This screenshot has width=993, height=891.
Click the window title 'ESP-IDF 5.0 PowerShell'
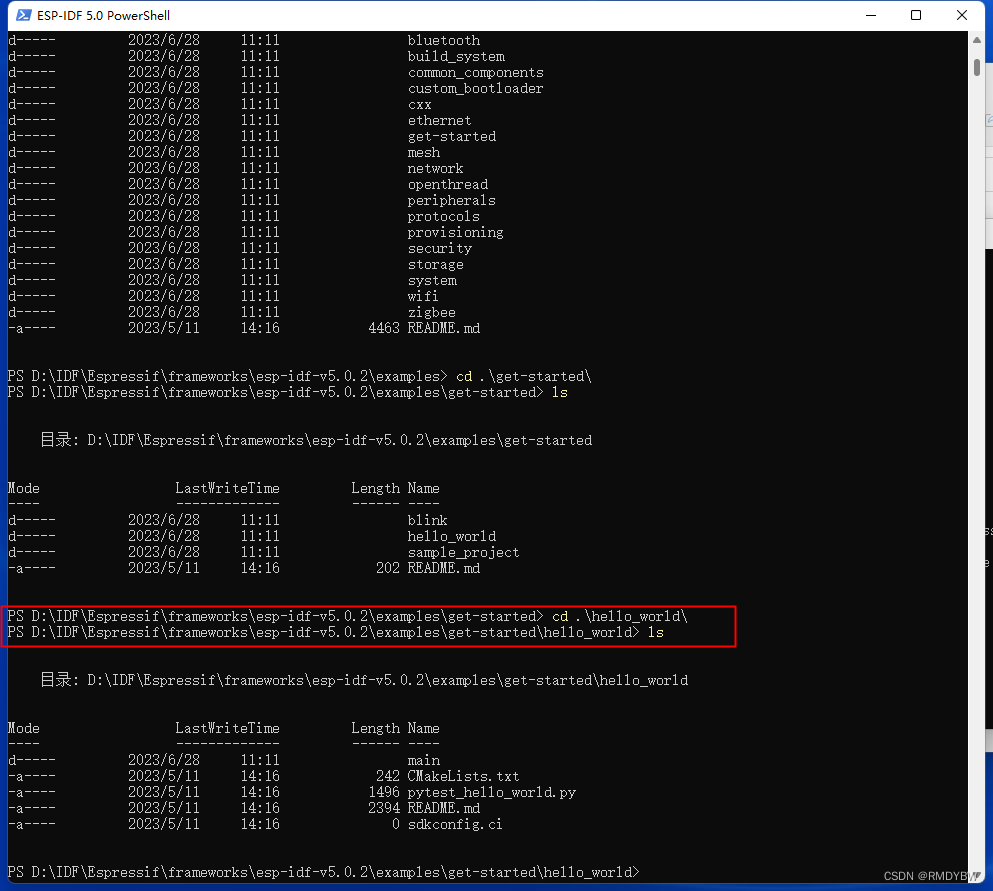pyautogui.click(x=103, y=15)
